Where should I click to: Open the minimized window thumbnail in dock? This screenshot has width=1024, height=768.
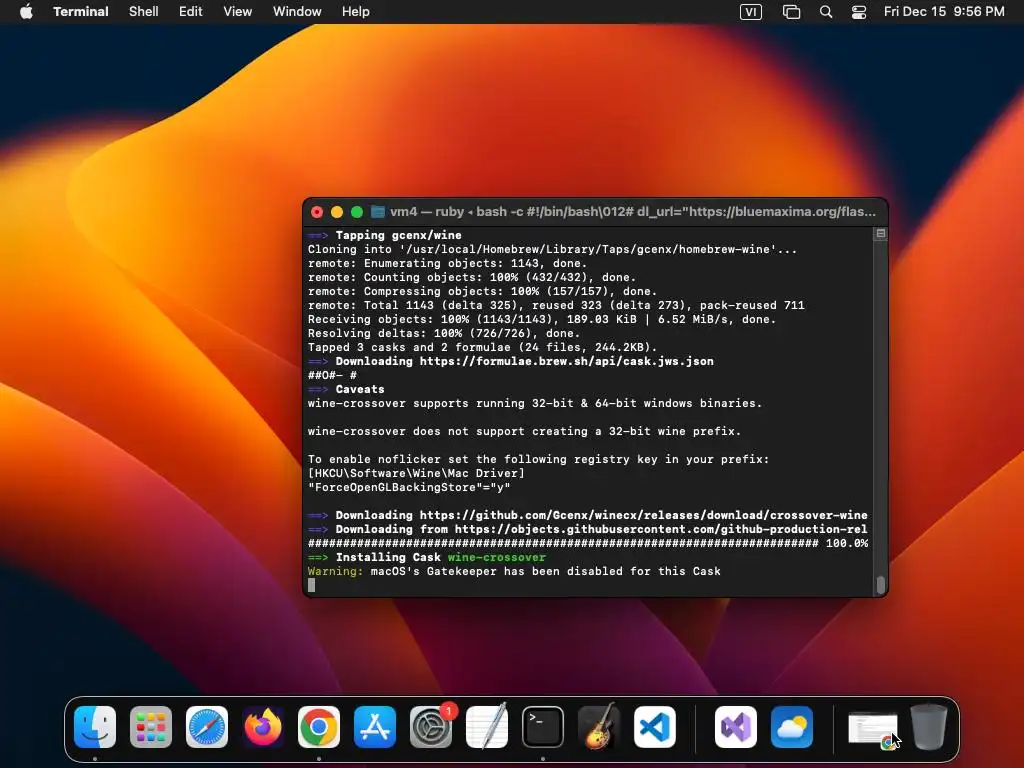tap(872, 729)
